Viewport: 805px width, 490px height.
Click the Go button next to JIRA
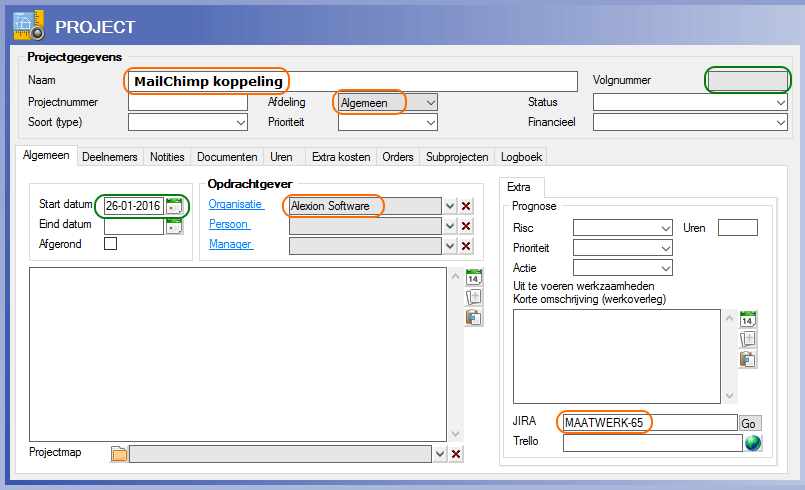click(x=749, y=424)
